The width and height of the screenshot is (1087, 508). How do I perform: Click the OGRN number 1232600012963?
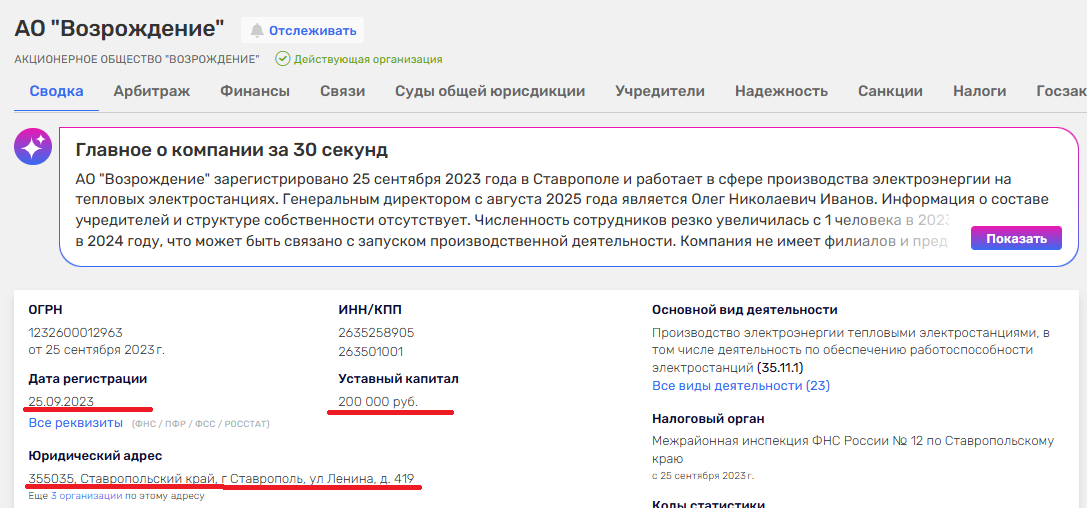coord(76,332)
